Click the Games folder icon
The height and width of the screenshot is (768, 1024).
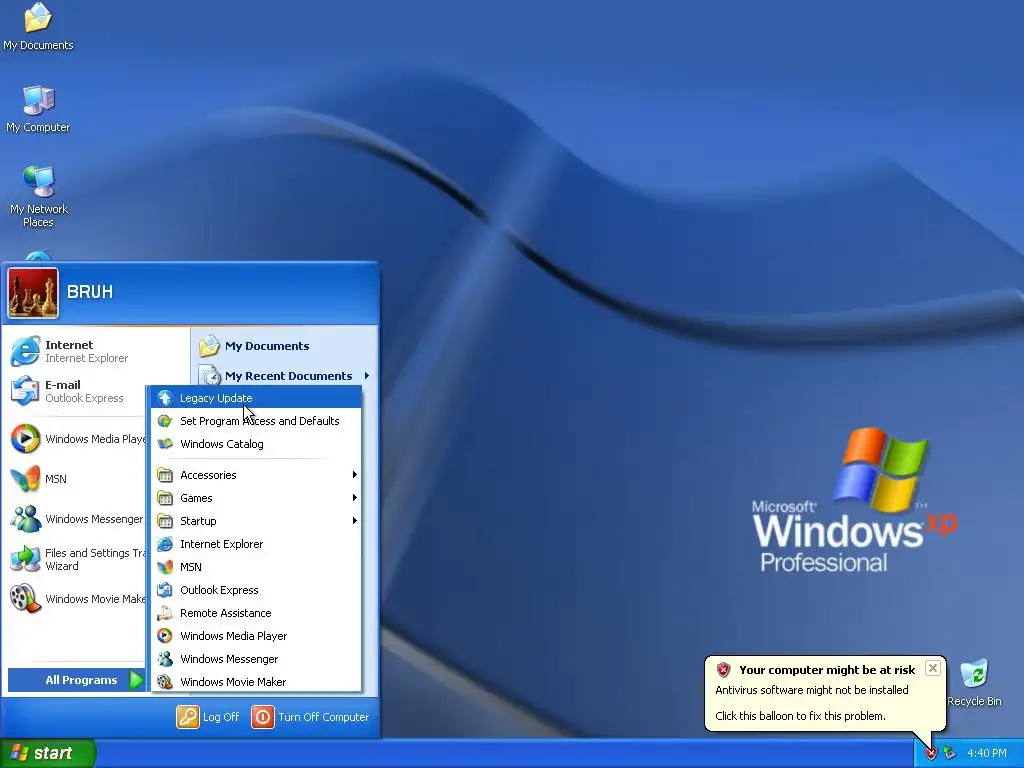pos(165,498)
